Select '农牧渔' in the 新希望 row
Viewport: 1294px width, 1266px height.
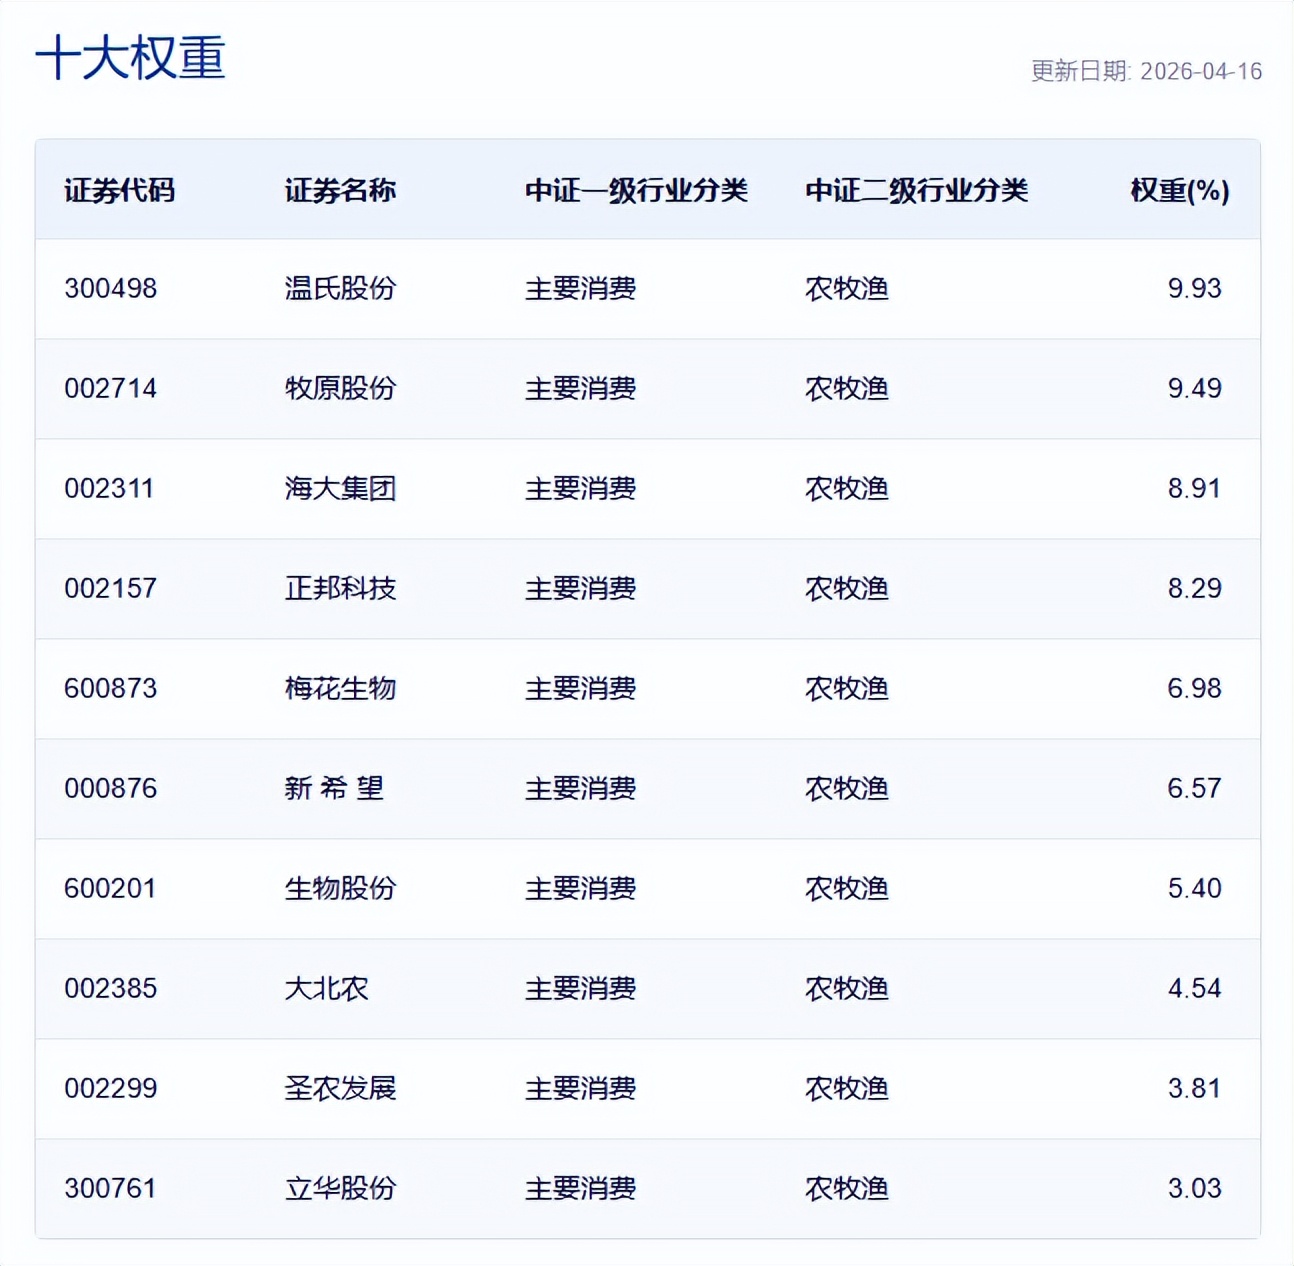(x=847, y=788)
